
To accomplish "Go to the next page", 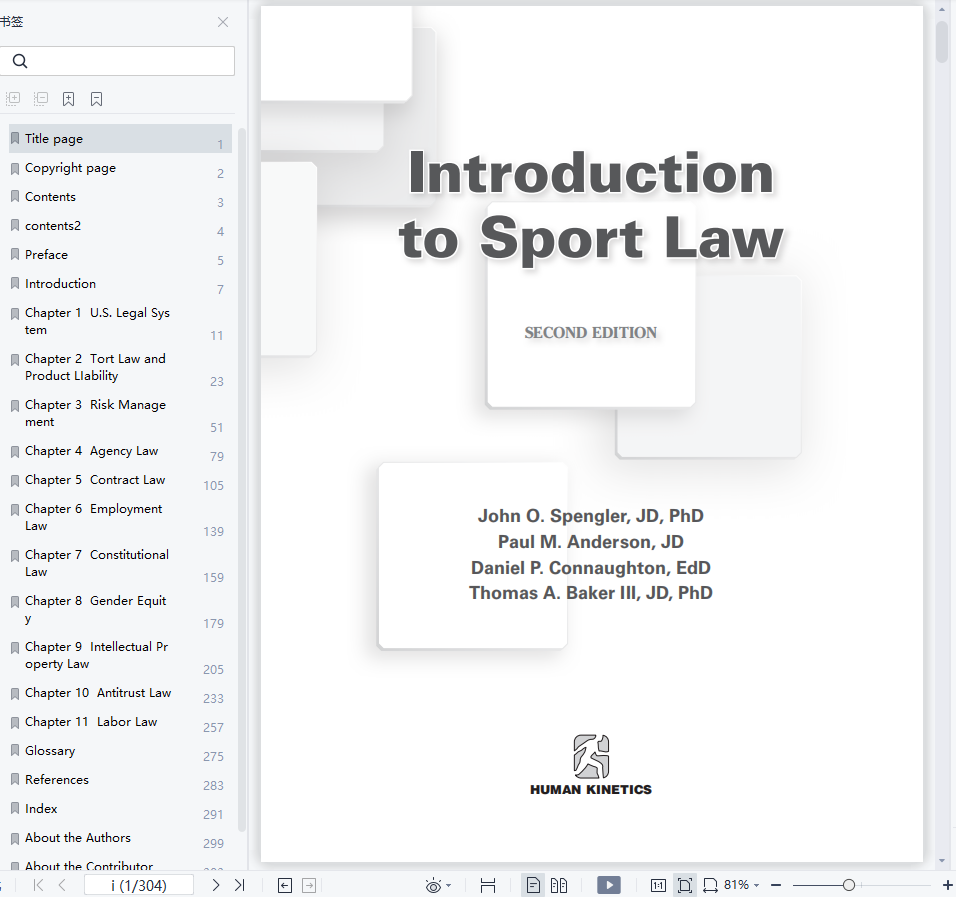I will point(215,885).
